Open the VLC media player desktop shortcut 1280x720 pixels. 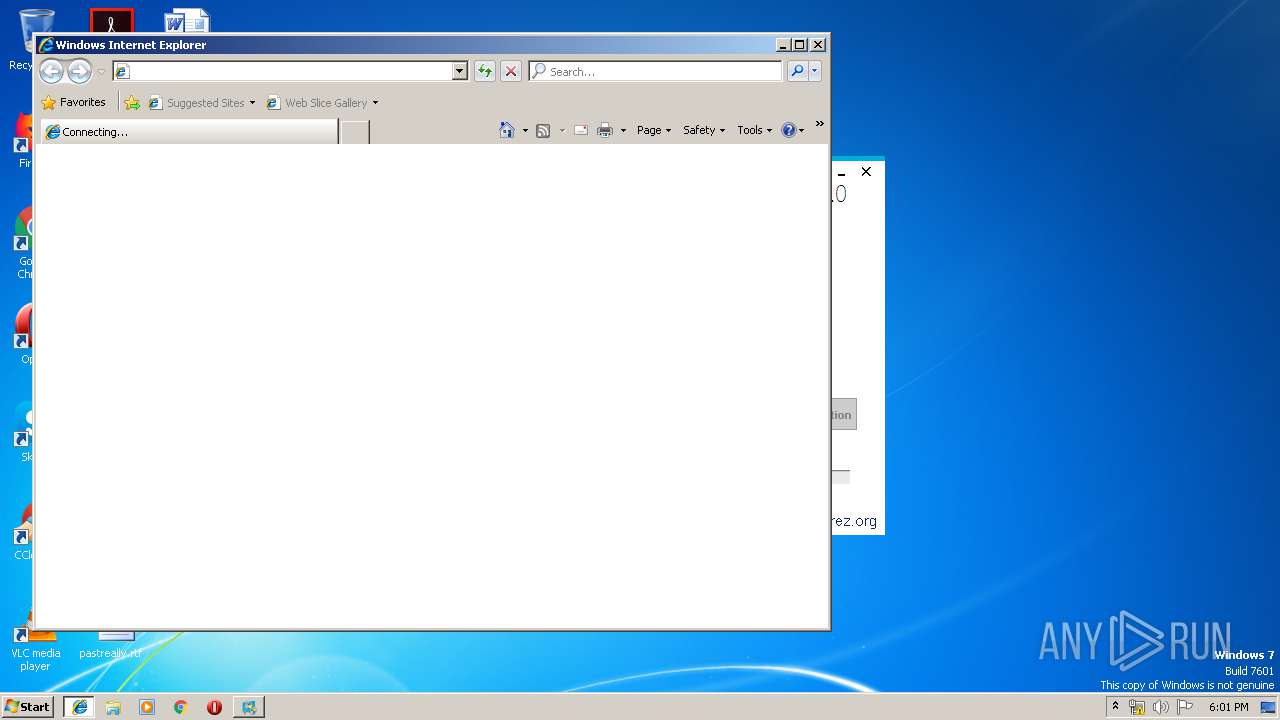tap(35, 650)
